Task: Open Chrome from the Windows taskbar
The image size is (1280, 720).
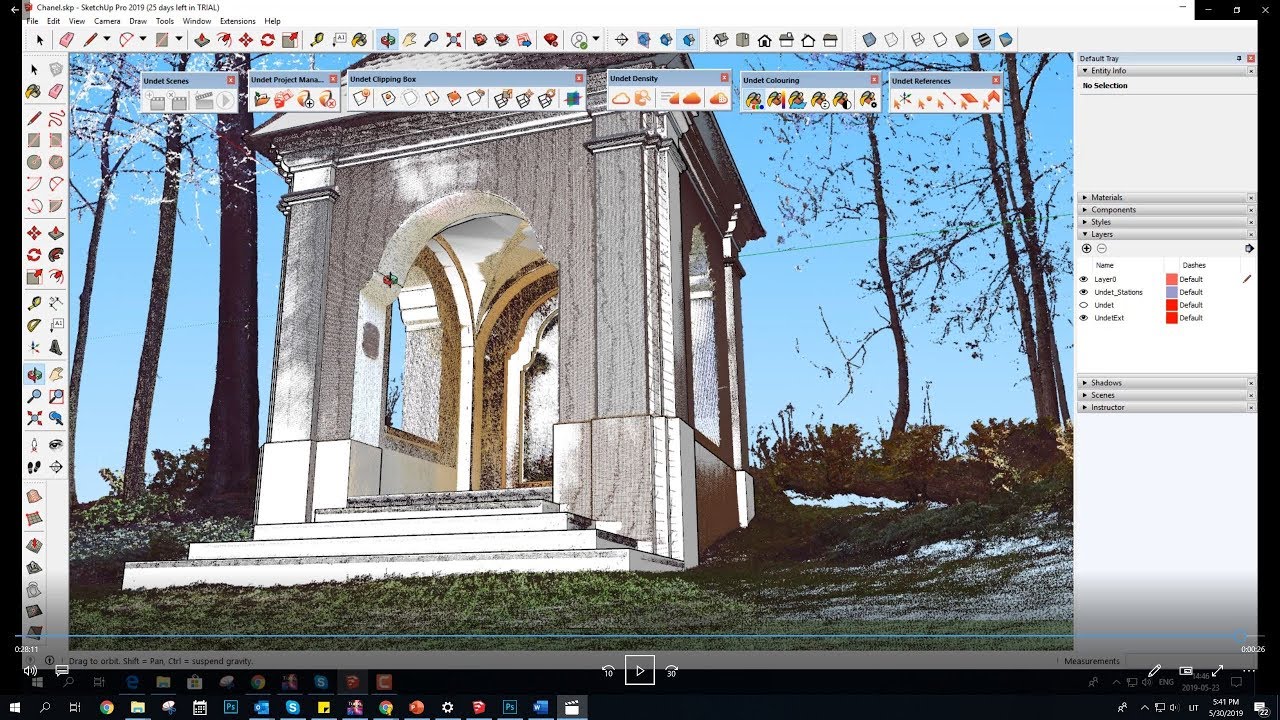Action: (107, 707)
